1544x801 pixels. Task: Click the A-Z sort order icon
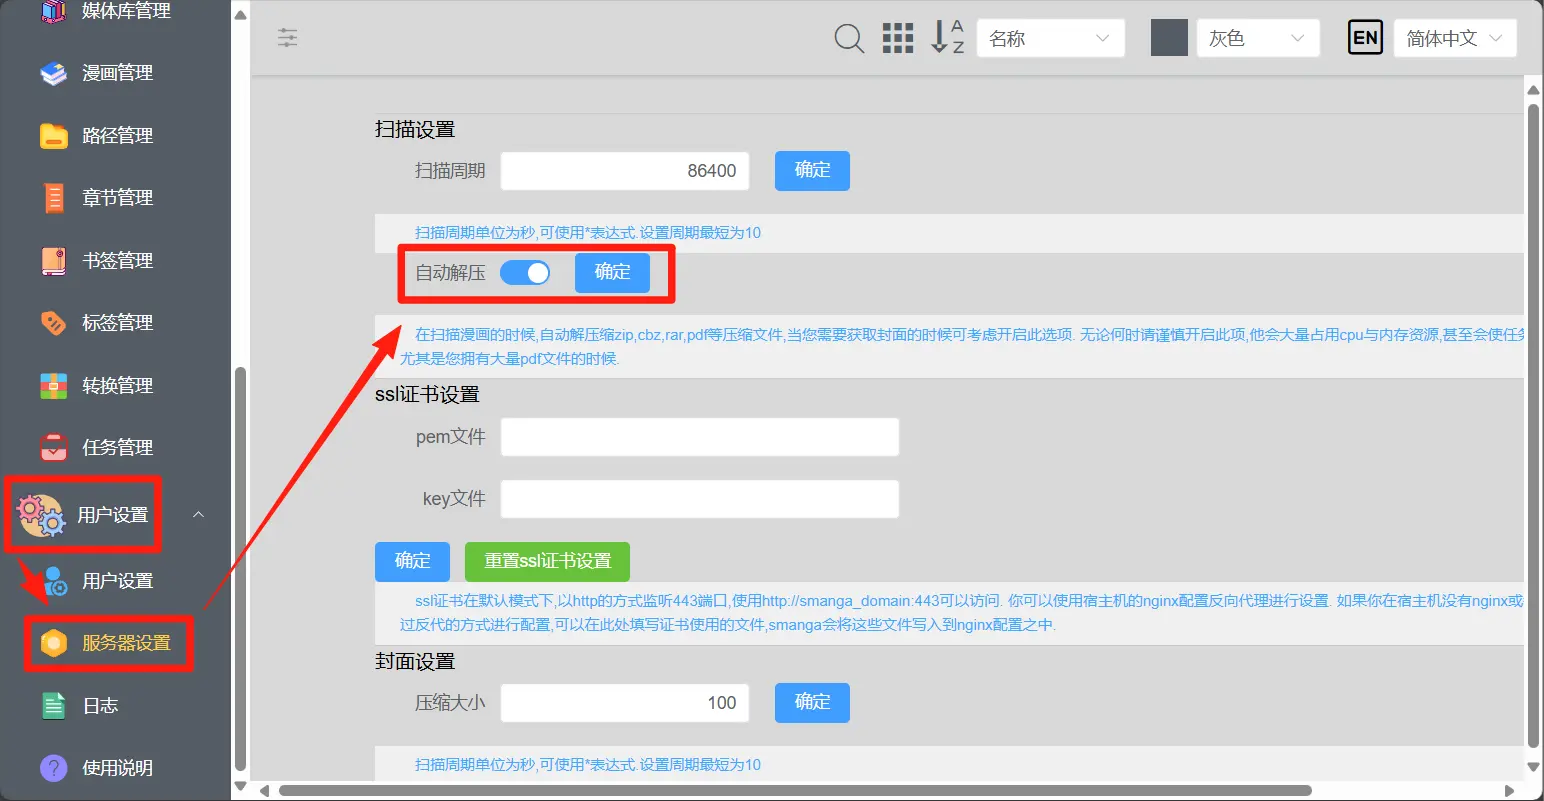946,38
